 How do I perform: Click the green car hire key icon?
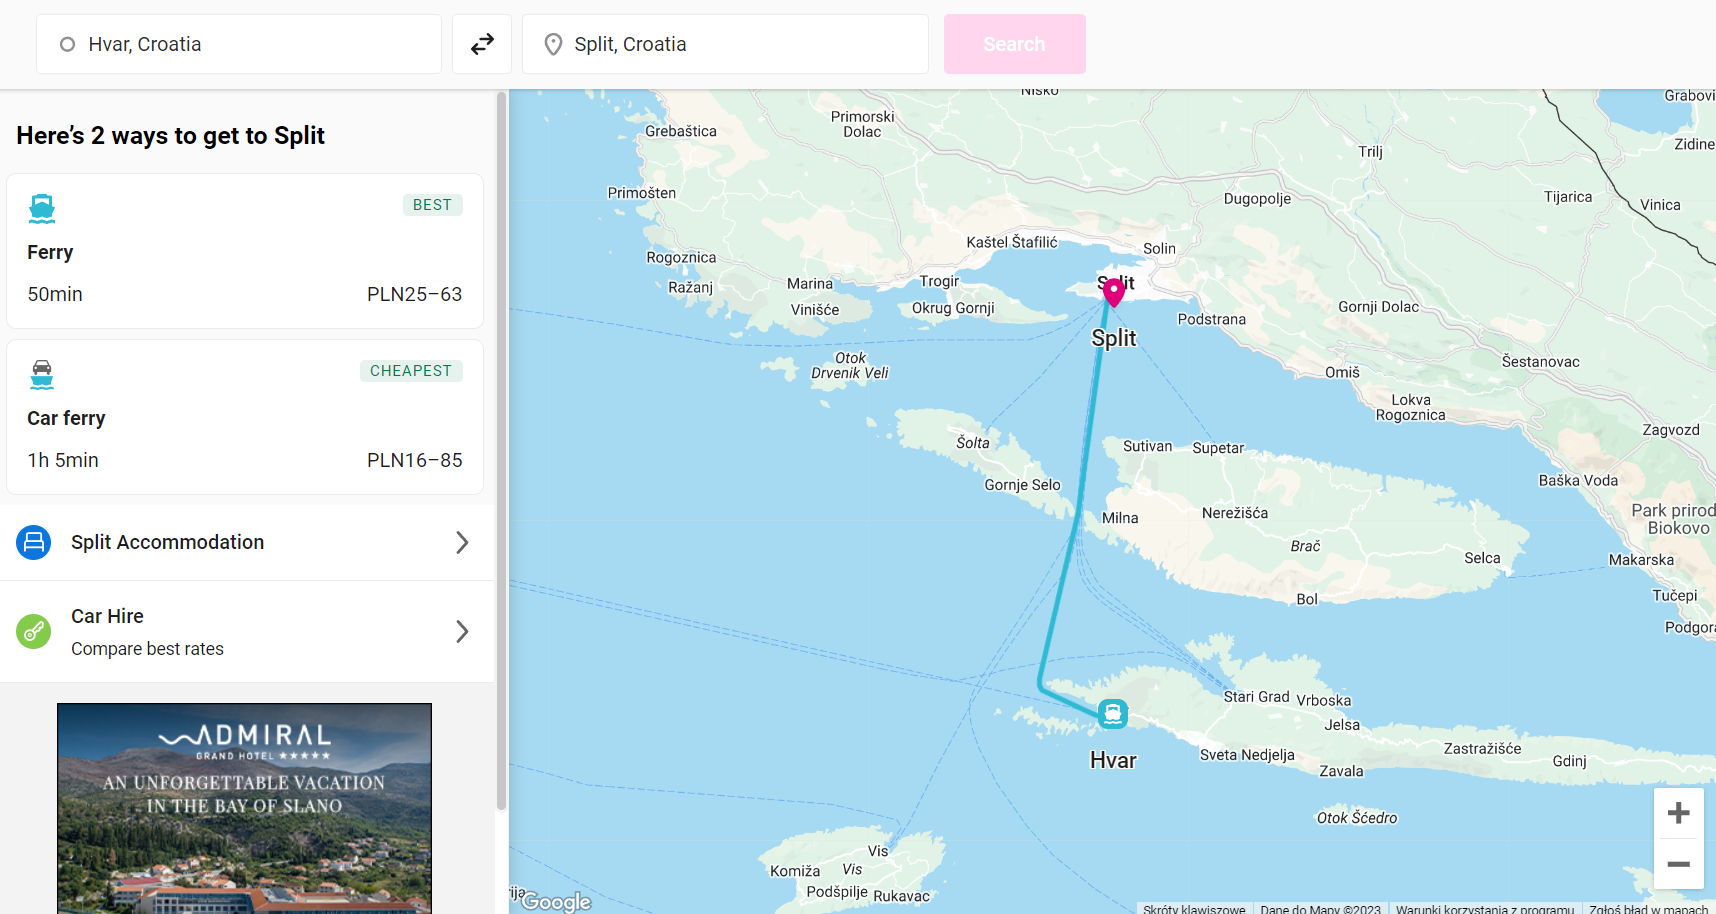point(34,631)
